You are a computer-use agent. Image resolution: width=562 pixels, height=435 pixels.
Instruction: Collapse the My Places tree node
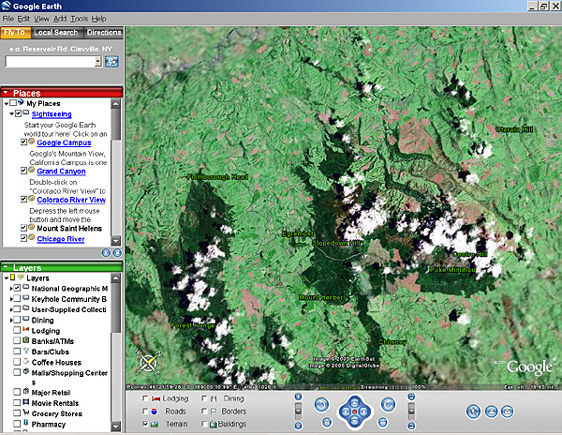[6, 104]
